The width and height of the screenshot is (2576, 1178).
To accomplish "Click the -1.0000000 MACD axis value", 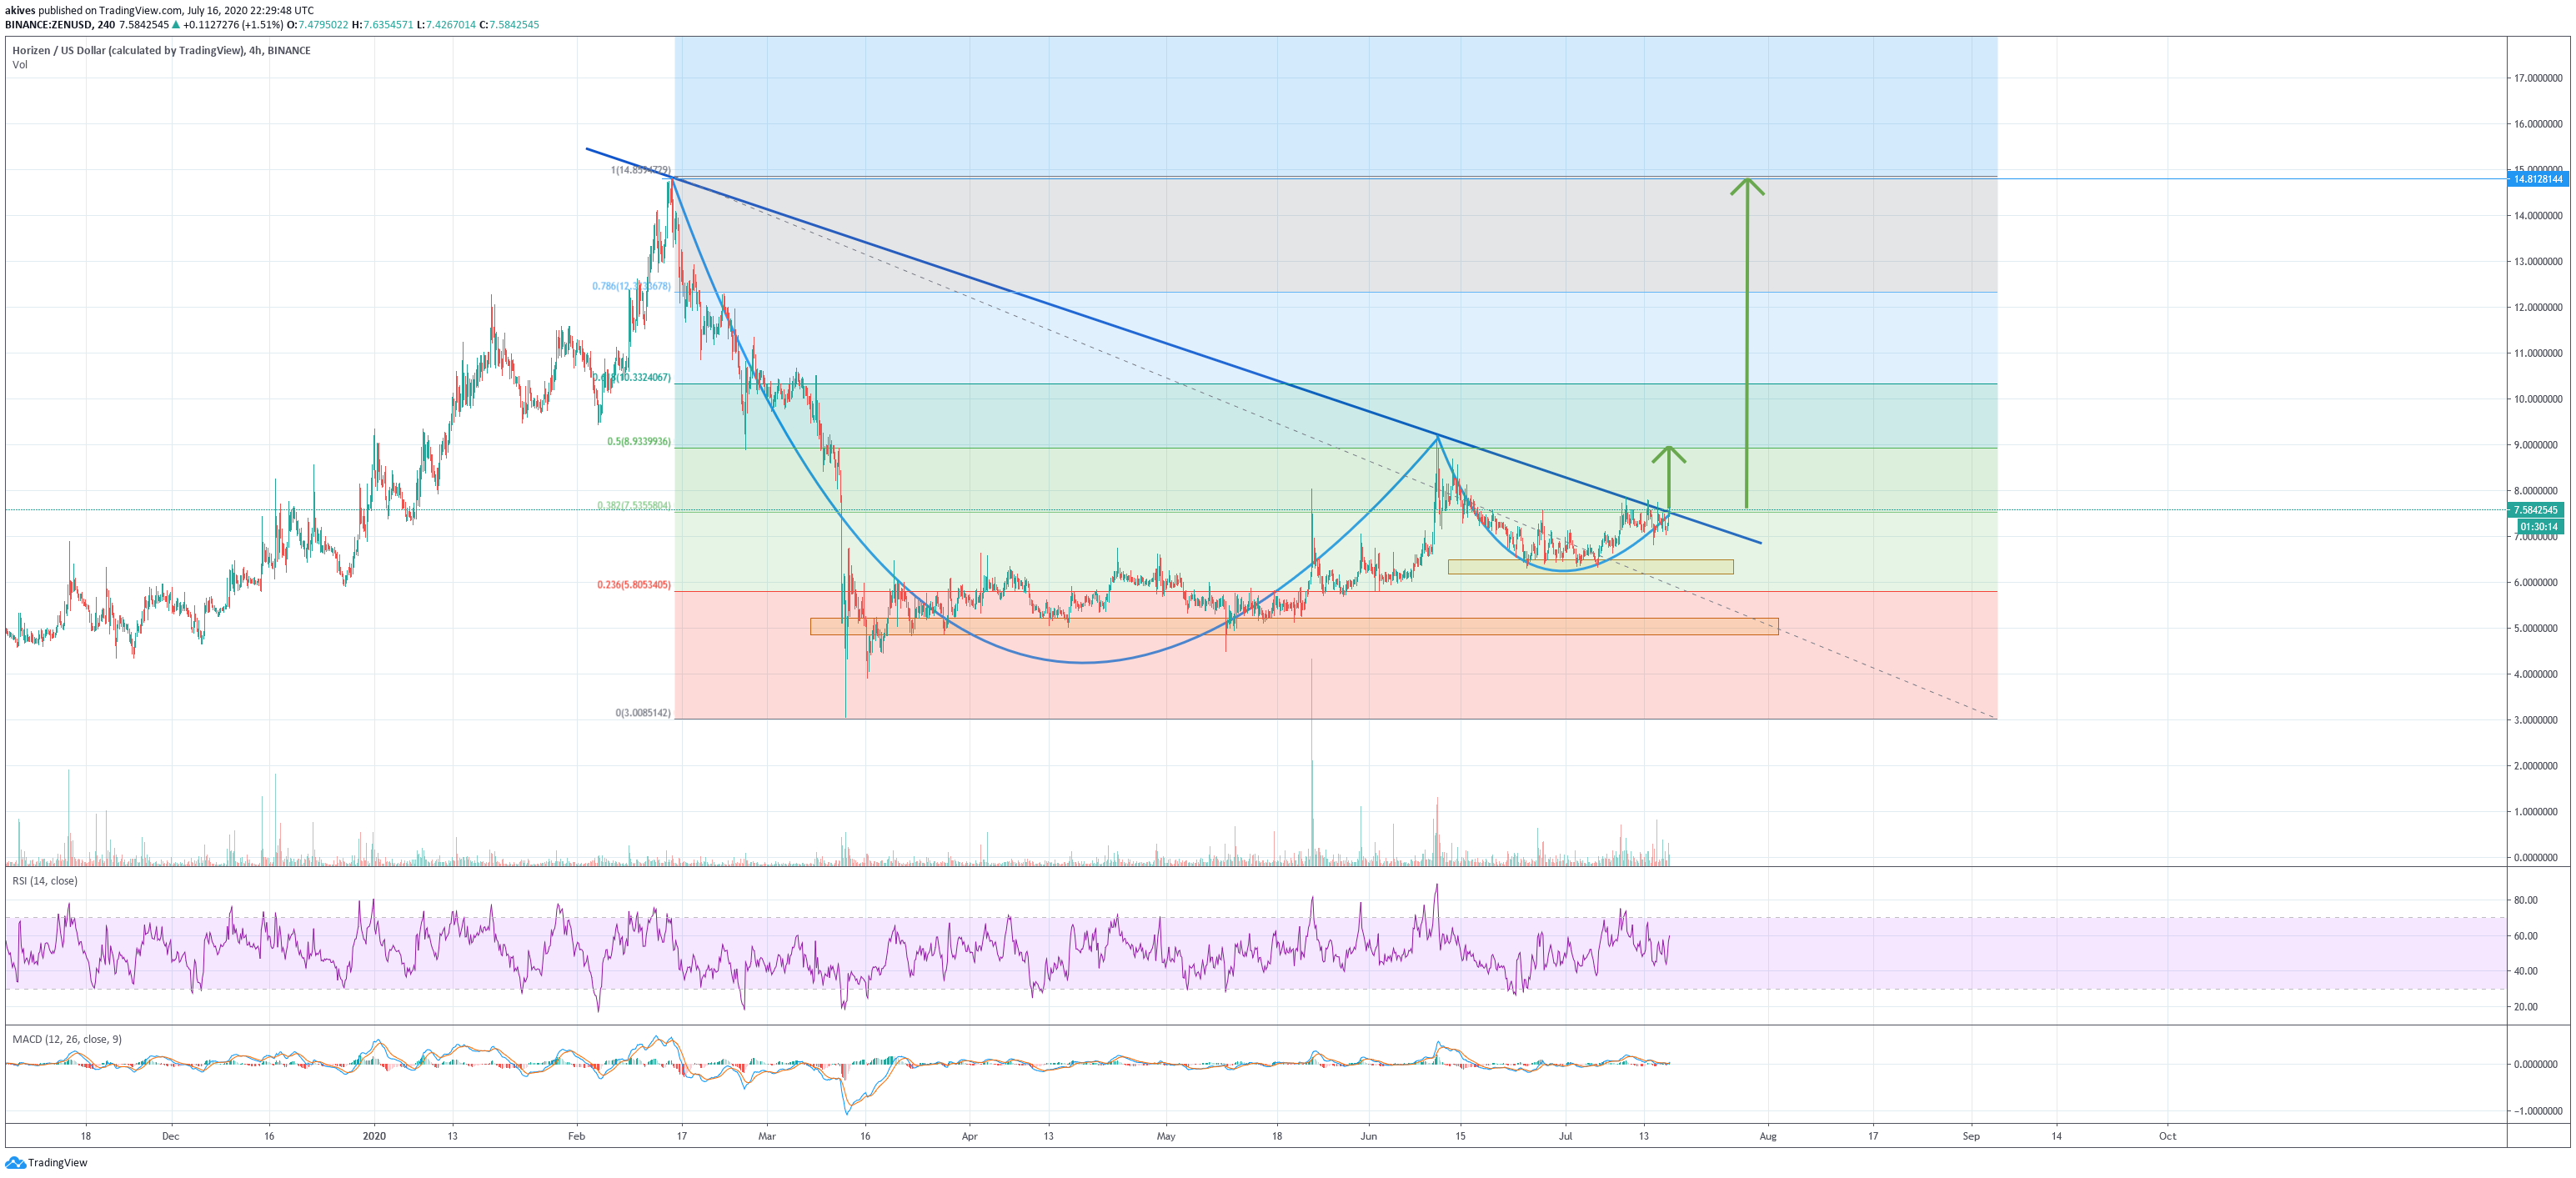I will [2538, 1111].
